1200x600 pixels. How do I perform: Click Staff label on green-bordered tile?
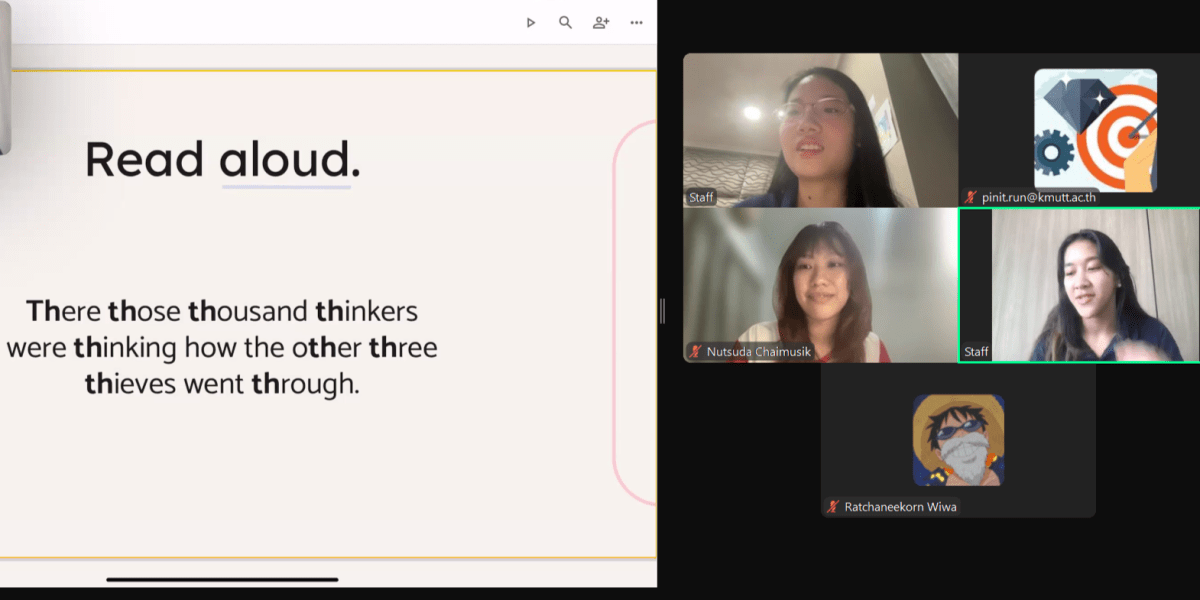point(976,352)
